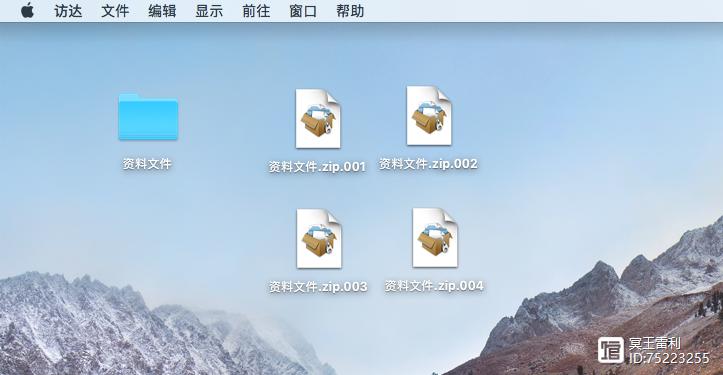The width and height of the screenshot is (723, 375).
Task: Select the 资料文件.zip.004 archive icon
Action: [x=435, y=238]
